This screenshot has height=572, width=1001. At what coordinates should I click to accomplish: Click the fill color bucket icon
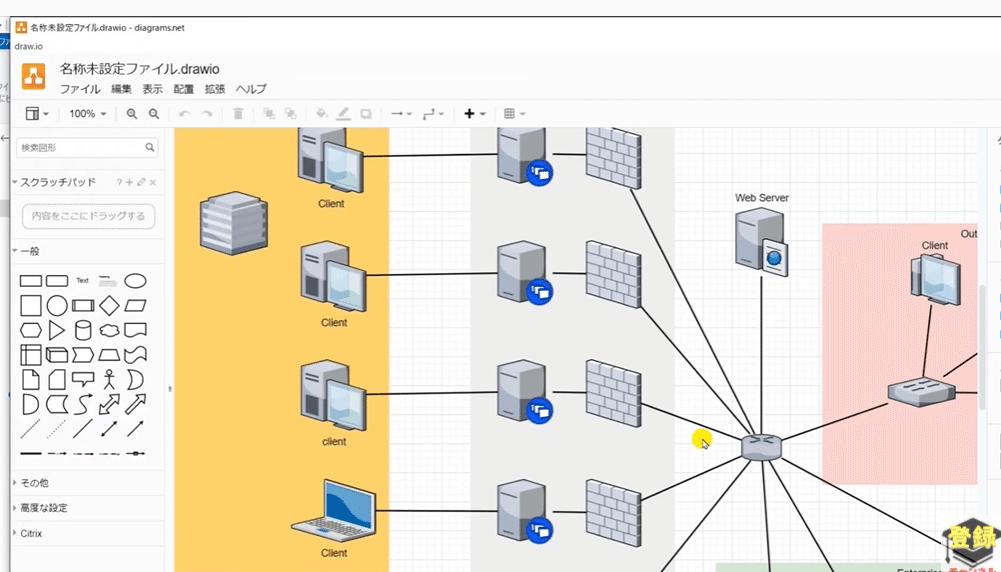[x=322, y=114]
